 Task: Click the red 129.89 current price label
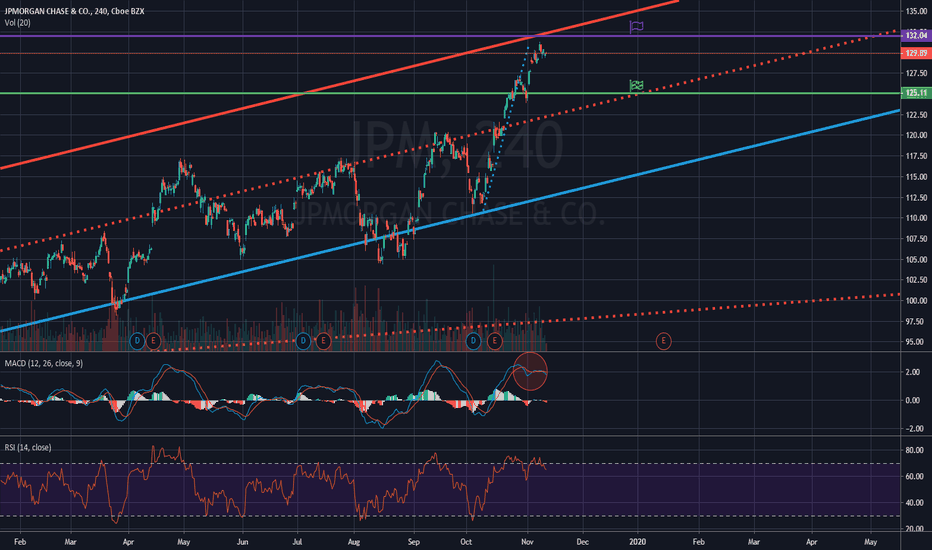[x=916, y=53]
